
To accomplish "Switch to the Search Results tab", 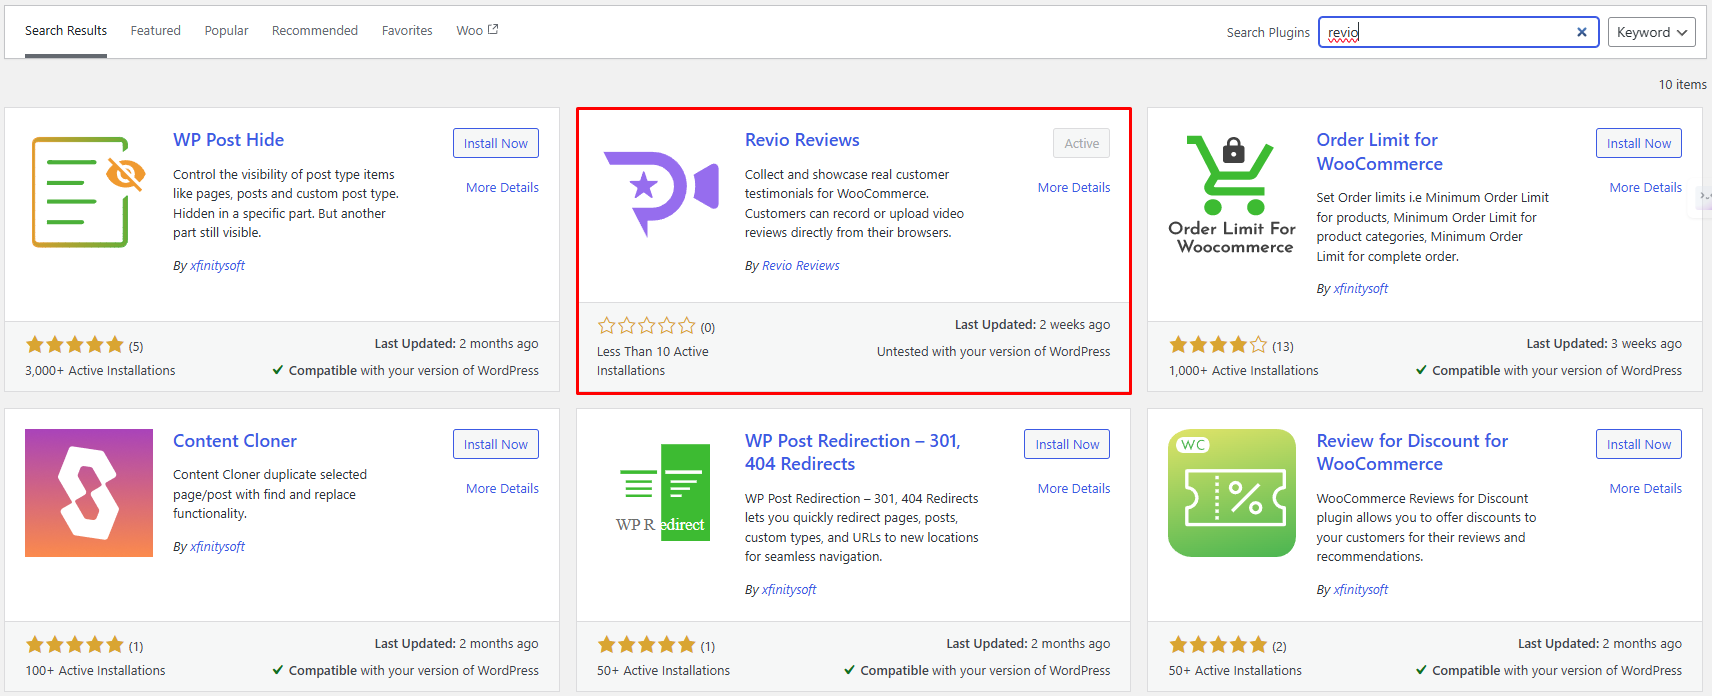I will tap(66, 31).
